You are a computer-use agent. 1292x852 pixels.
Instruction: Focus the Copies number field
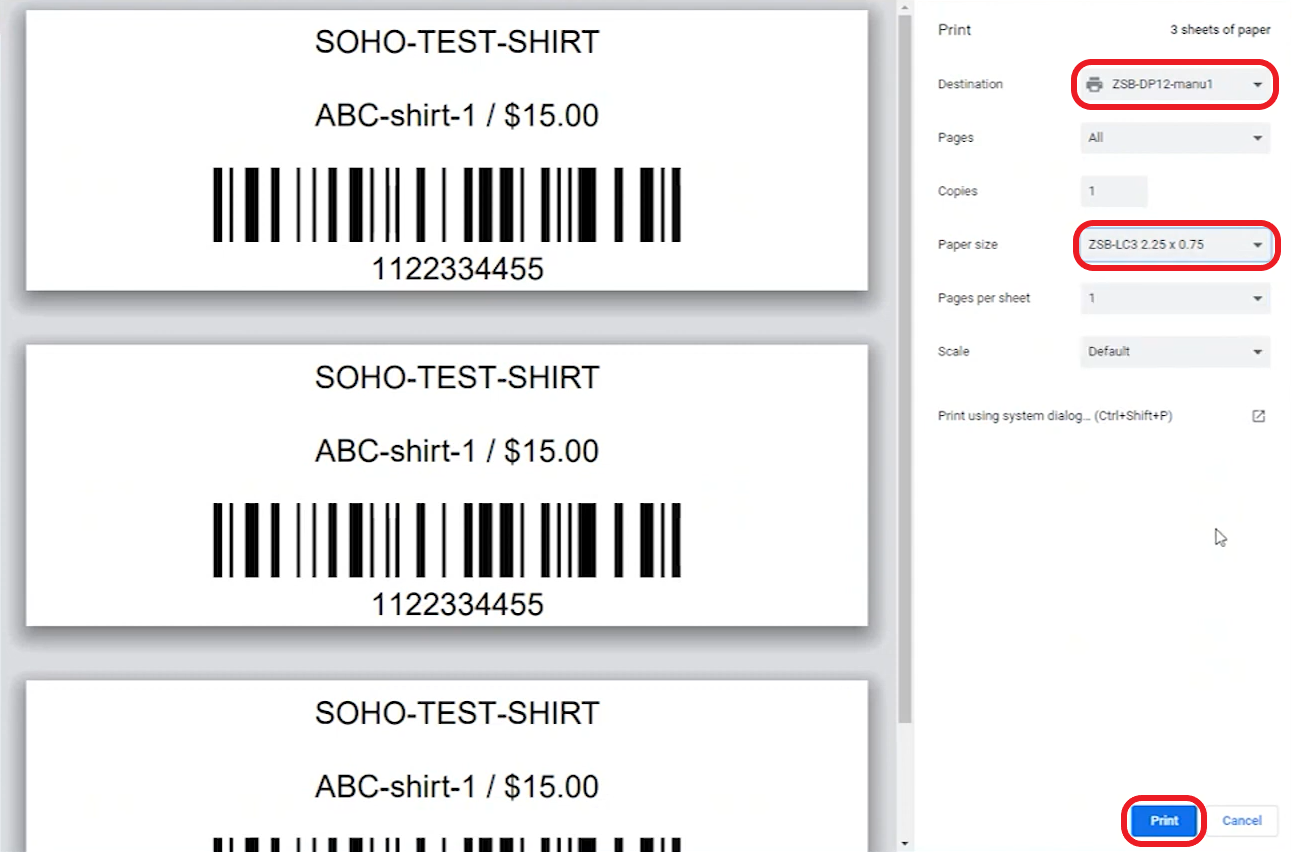pyautogui.click(x=1113, y=191)
